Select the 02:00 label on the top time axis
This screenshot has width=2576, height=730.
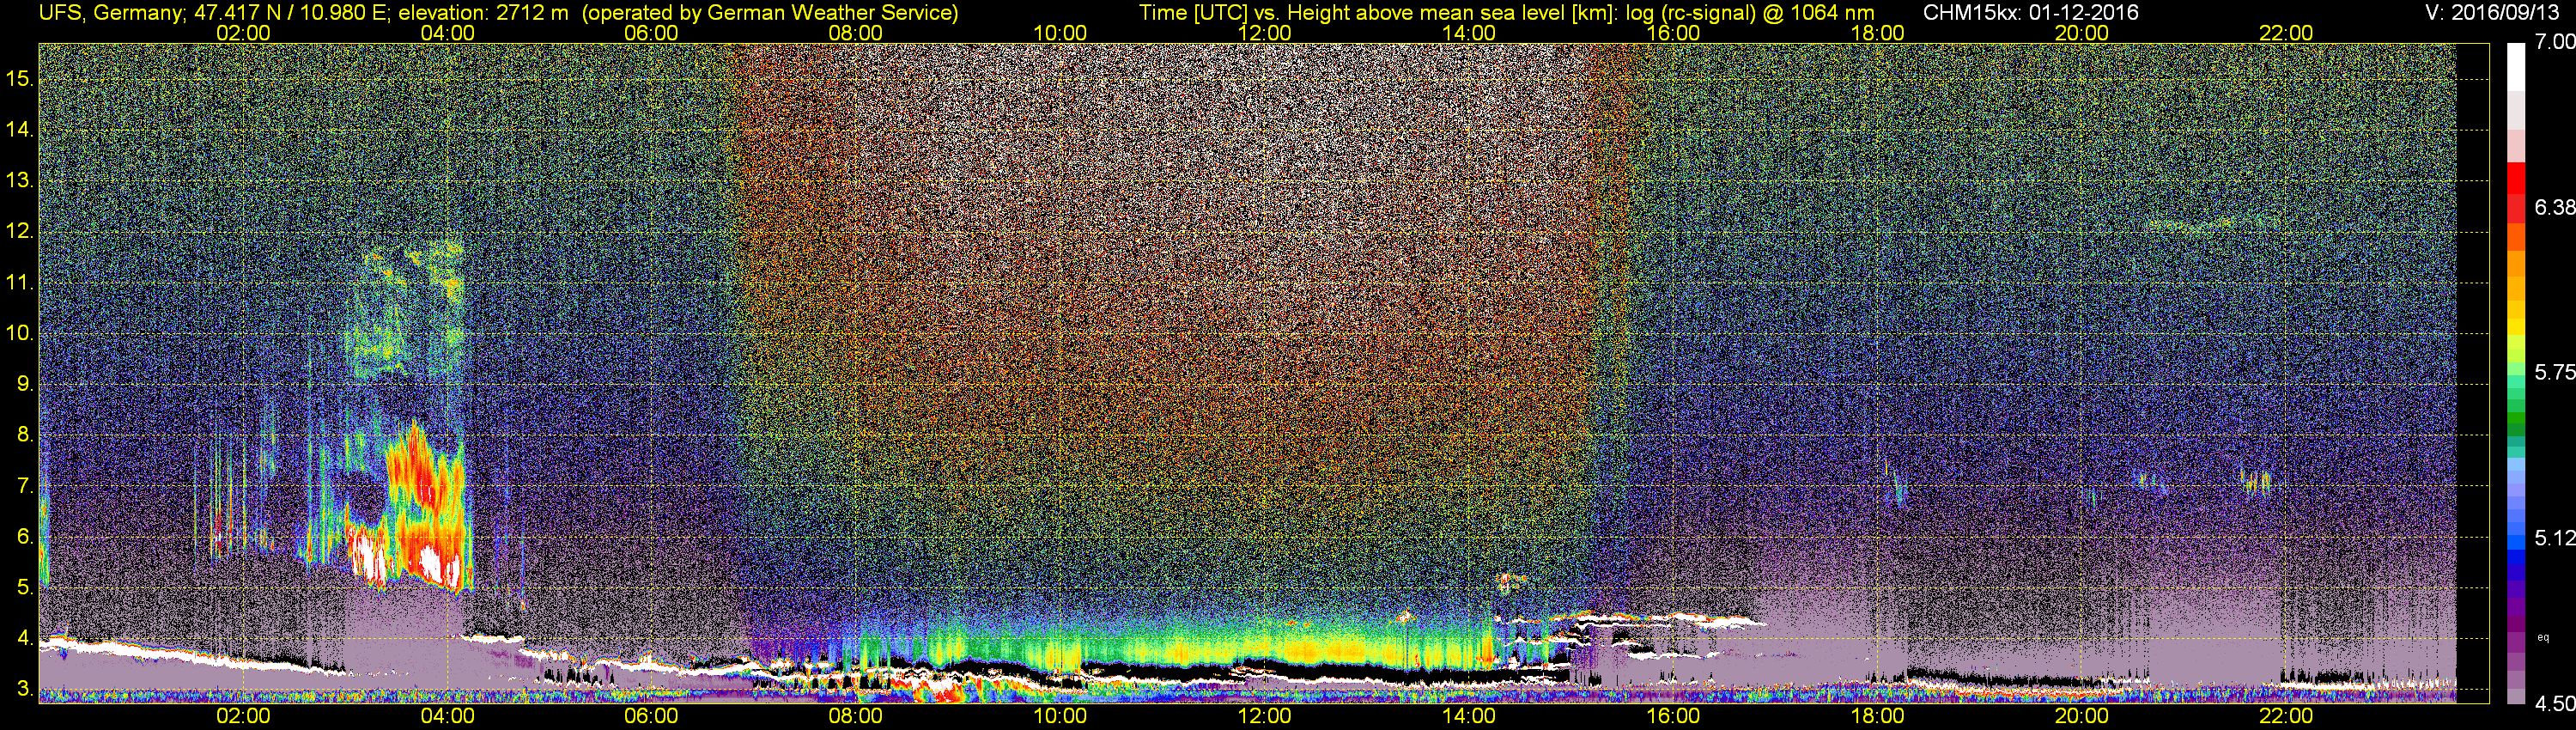coord(243,33)
